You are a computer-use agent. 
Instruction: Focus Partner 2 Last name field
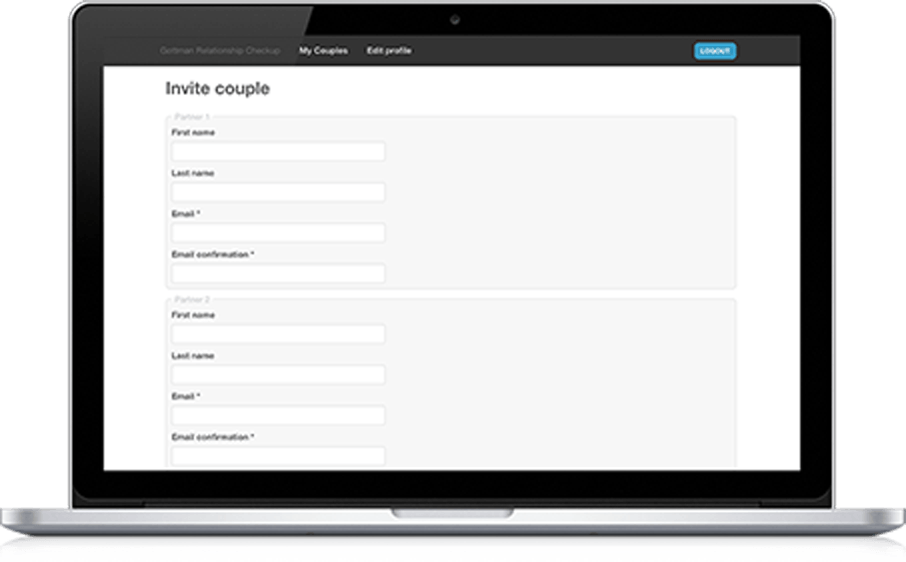point(278,374)
